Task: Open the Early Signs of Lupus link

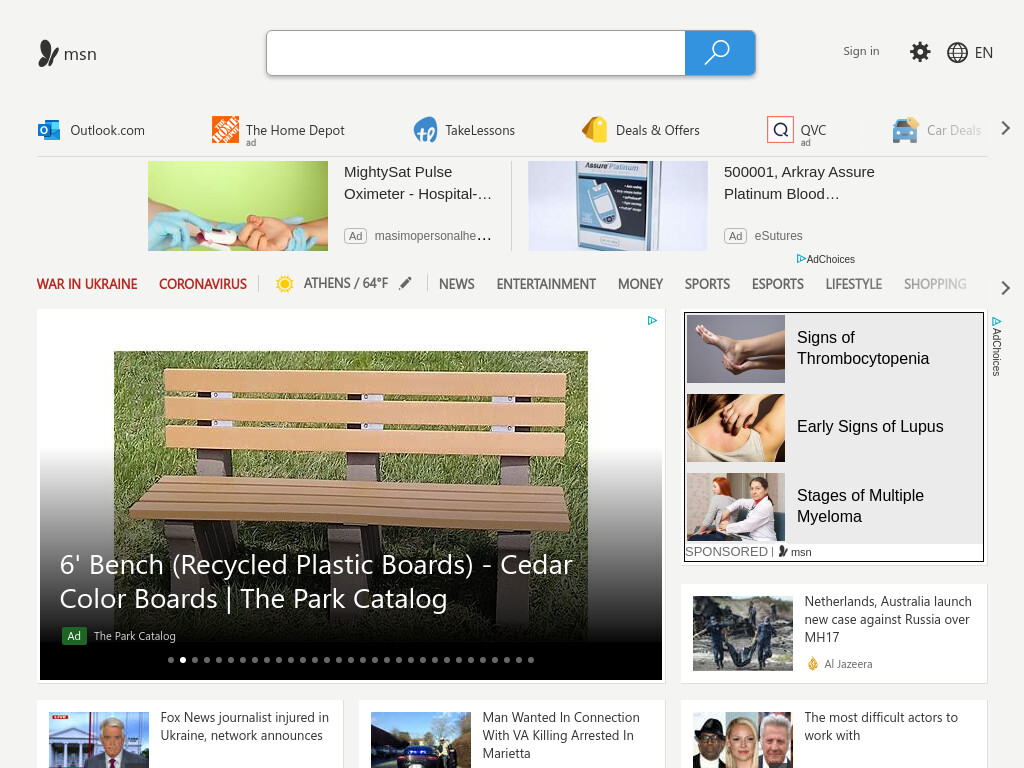Action: (870, 426)
